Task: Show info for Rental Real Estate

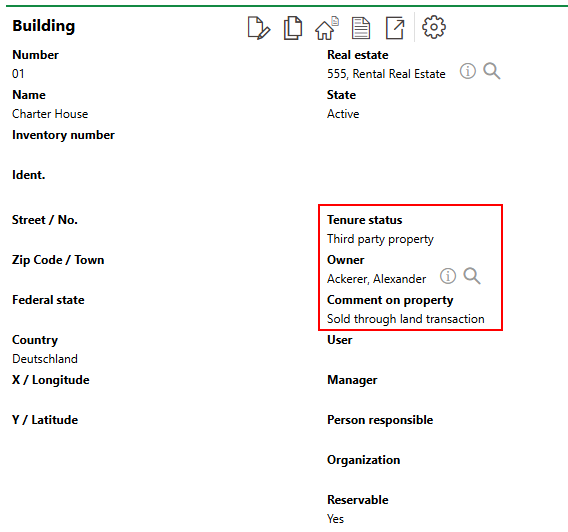Action: click(468, 71)
